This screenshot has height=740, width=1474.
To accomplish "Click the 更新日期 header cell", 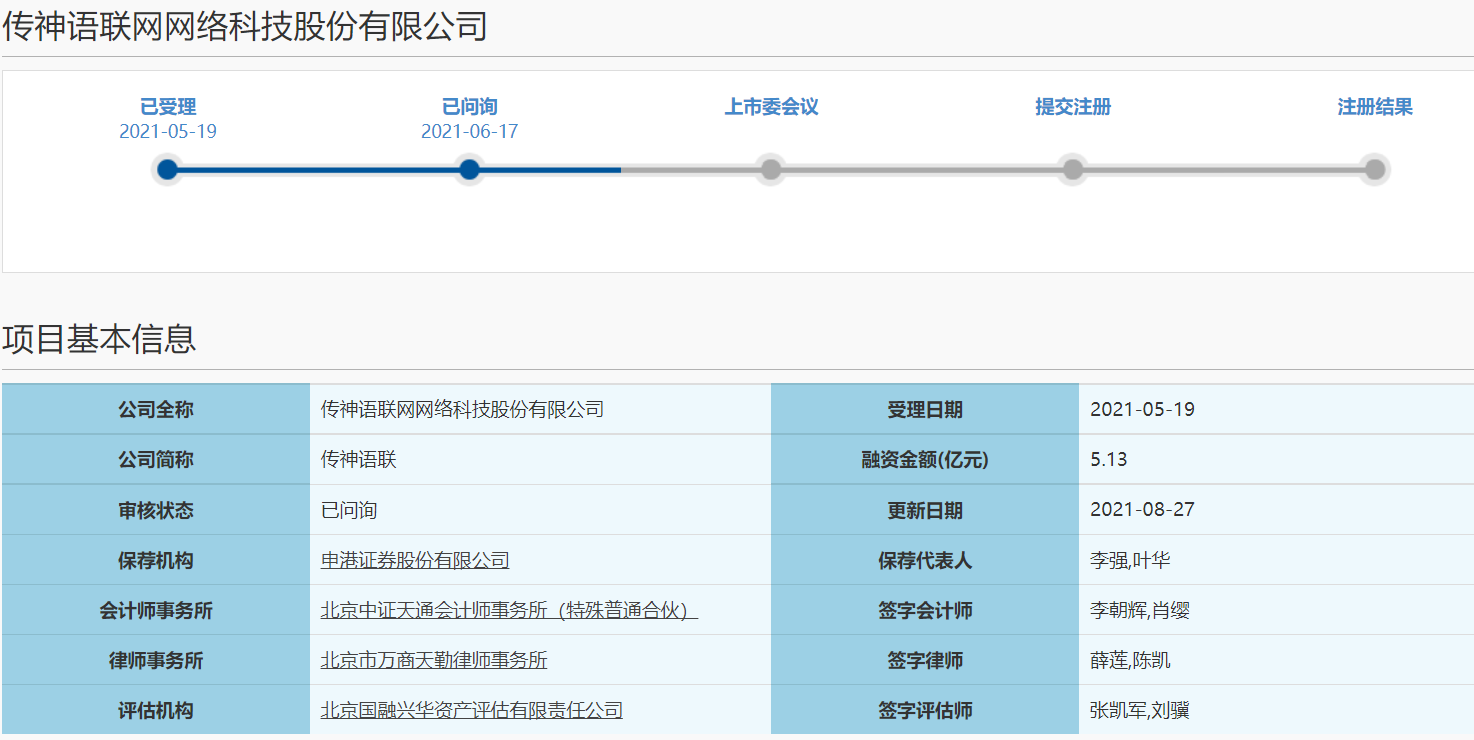I will (925, 510).
